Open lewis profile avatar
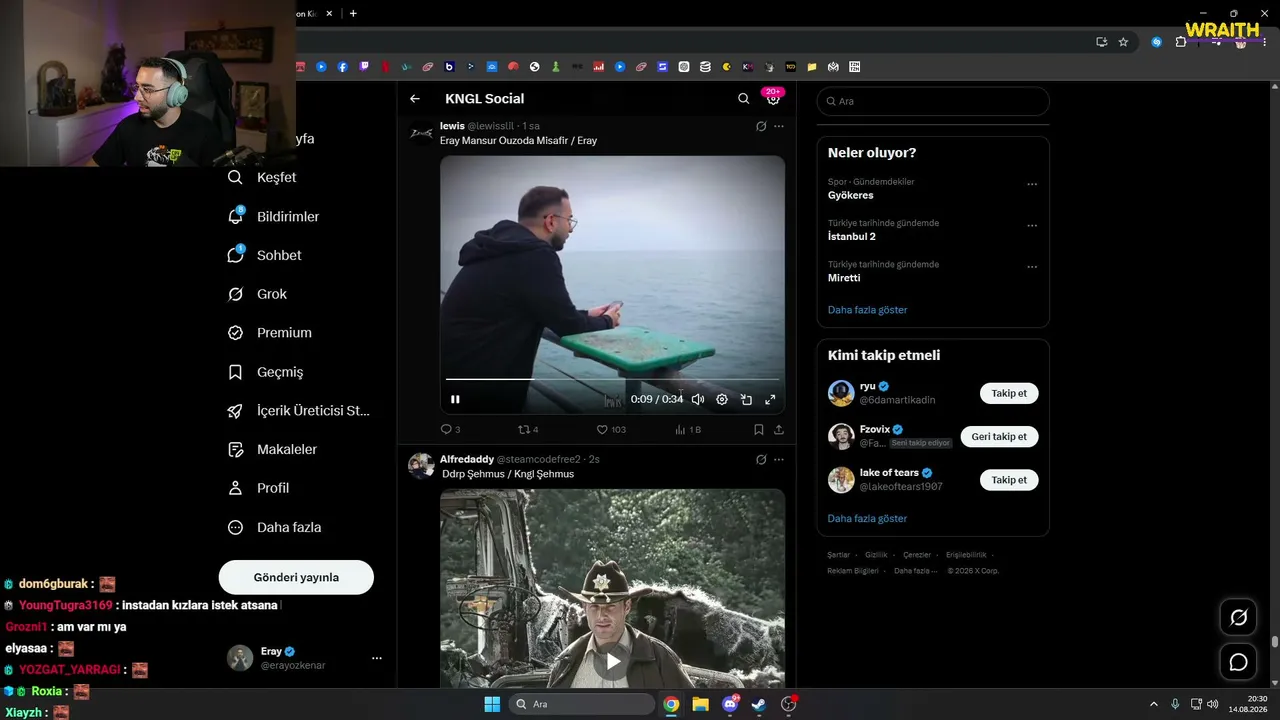Viewport: 1280px width, 720px height. [422, 133]
